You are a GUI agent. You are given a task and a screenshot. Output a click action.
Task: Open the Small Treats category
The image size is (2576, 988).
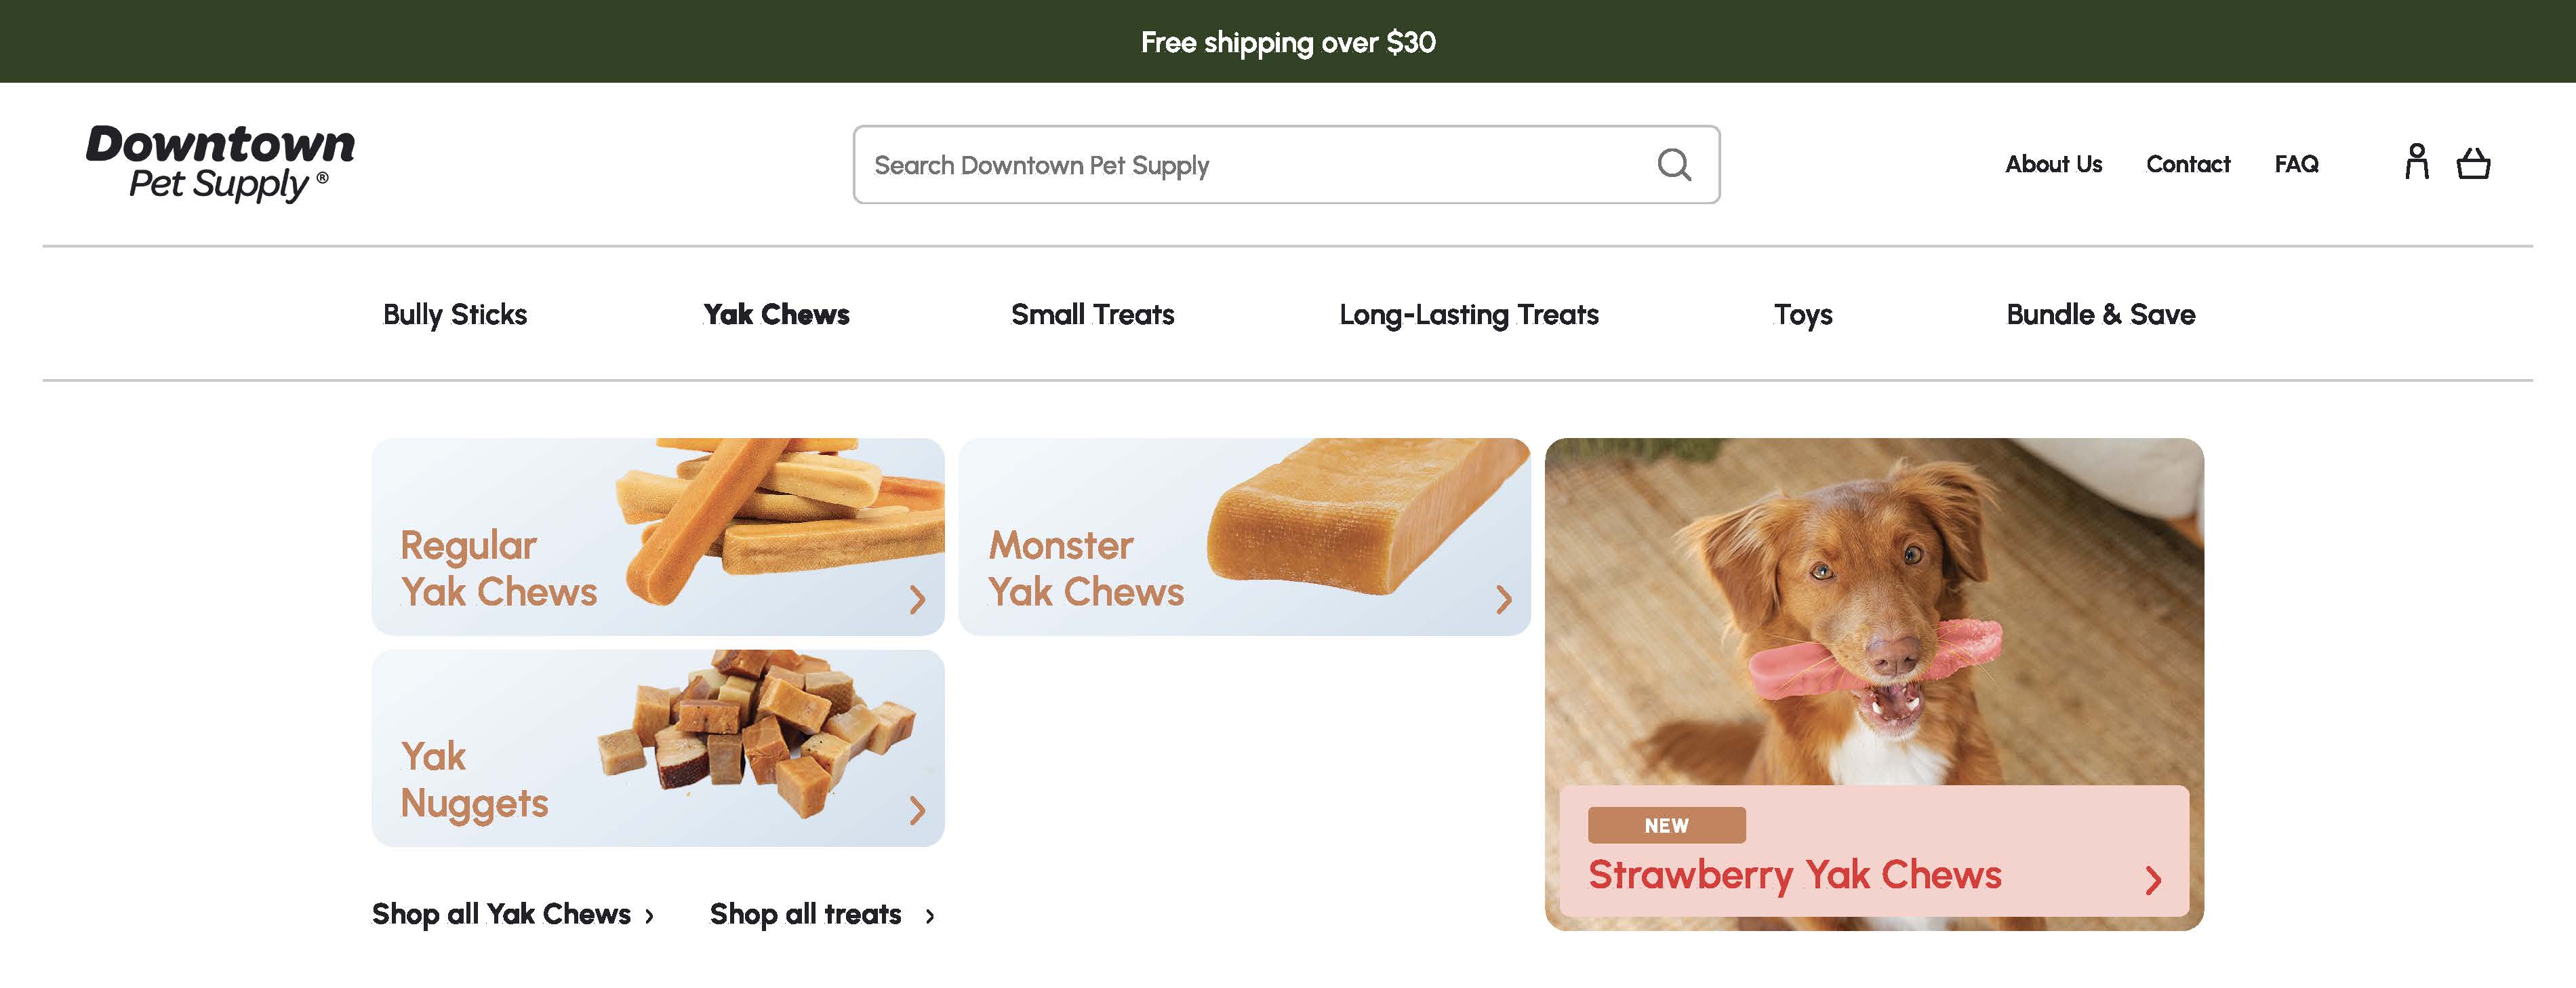pyautogui.click(x=1092, y=314)
